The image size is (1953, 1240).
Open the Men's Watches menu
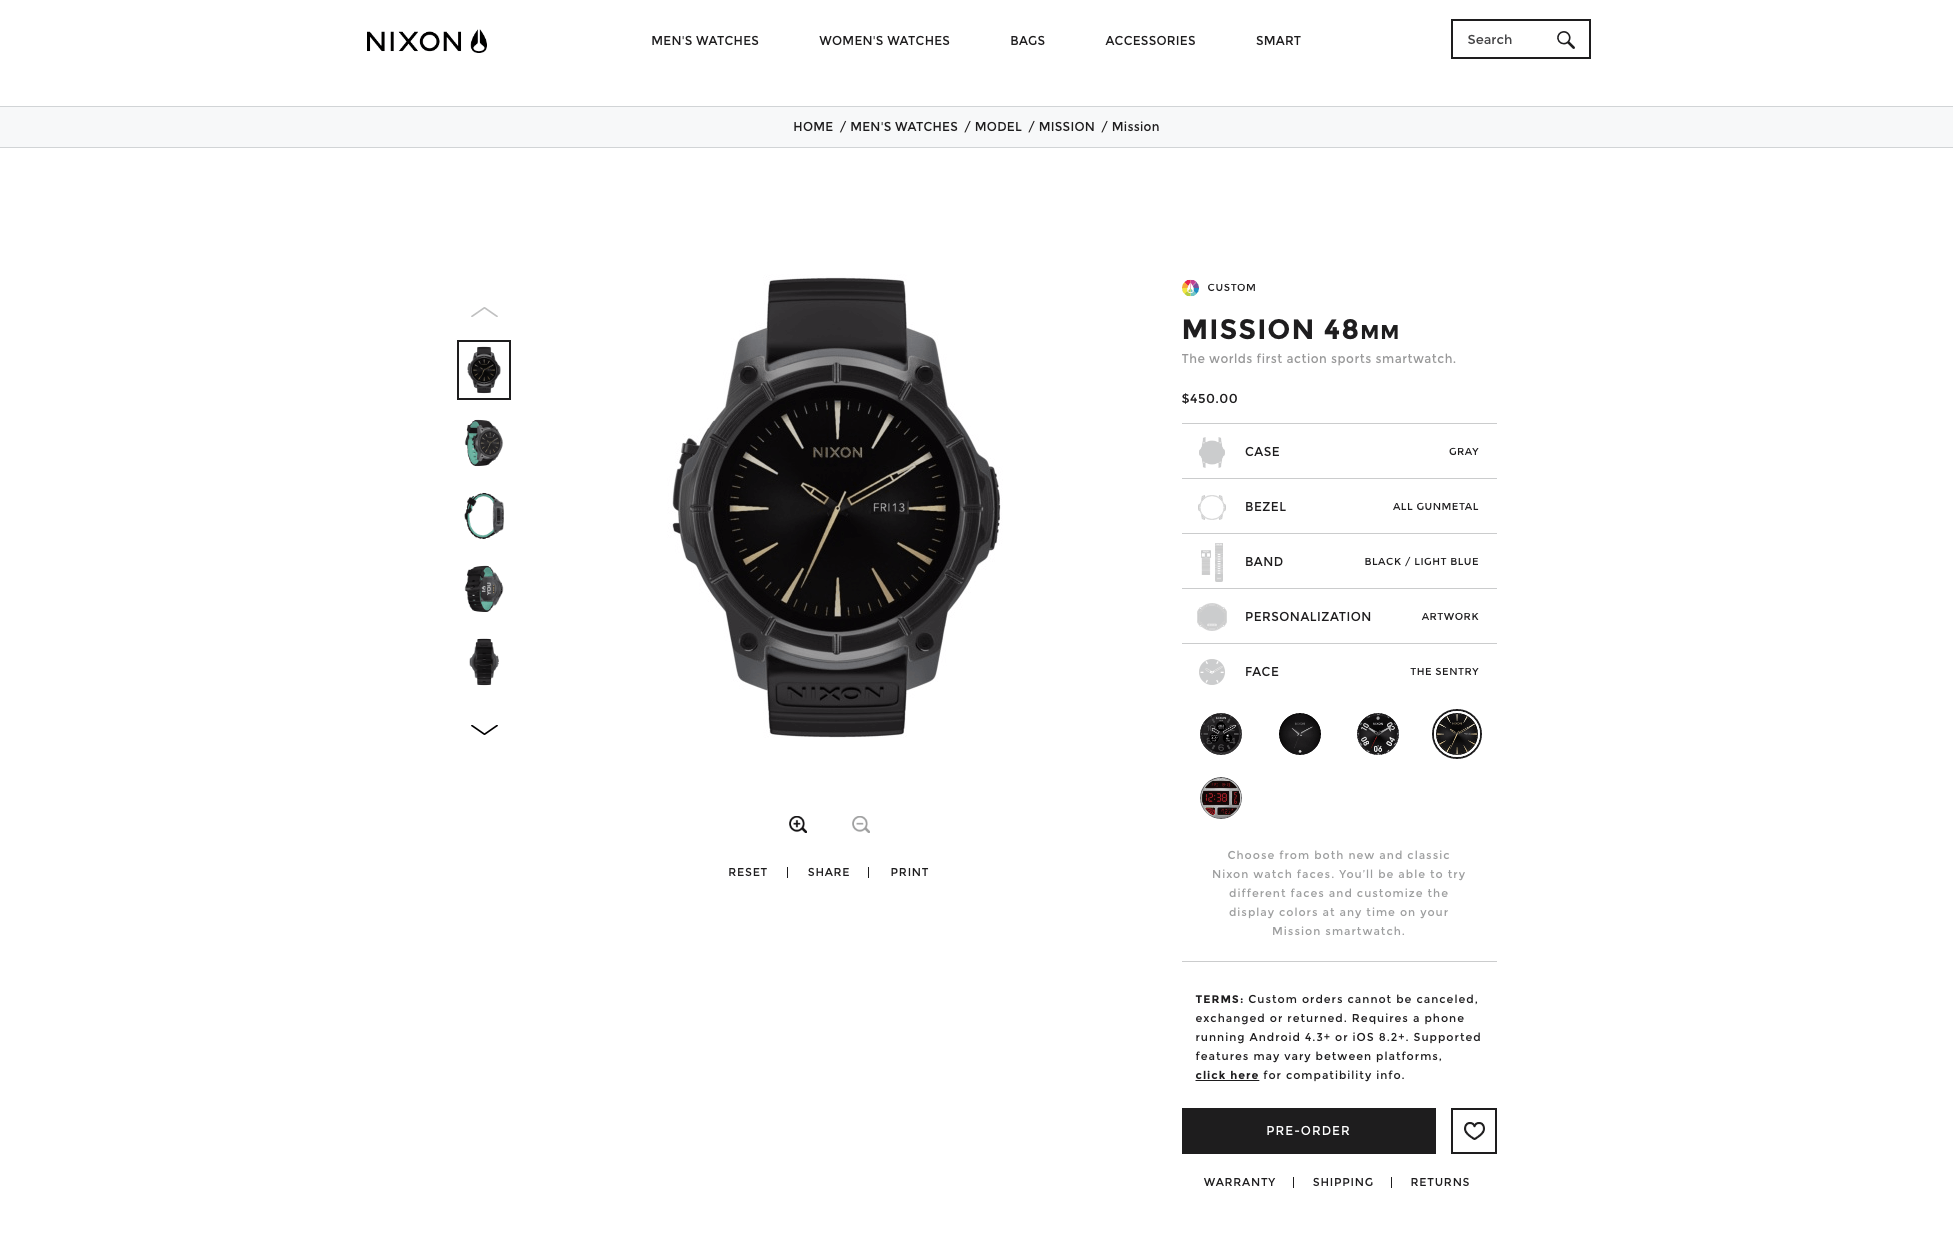coord(705,41)
